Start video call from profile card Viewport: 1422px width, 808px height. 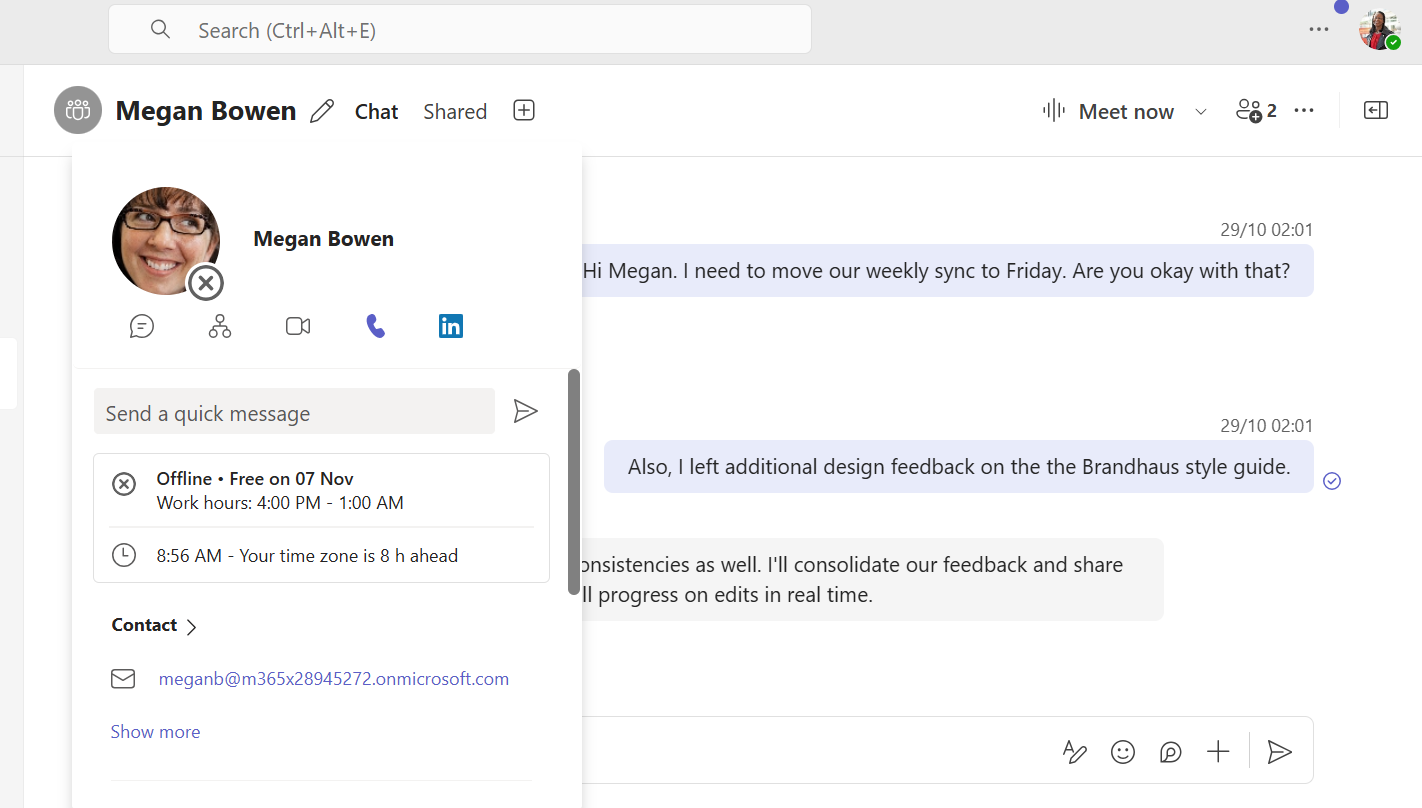click(298, 326)
